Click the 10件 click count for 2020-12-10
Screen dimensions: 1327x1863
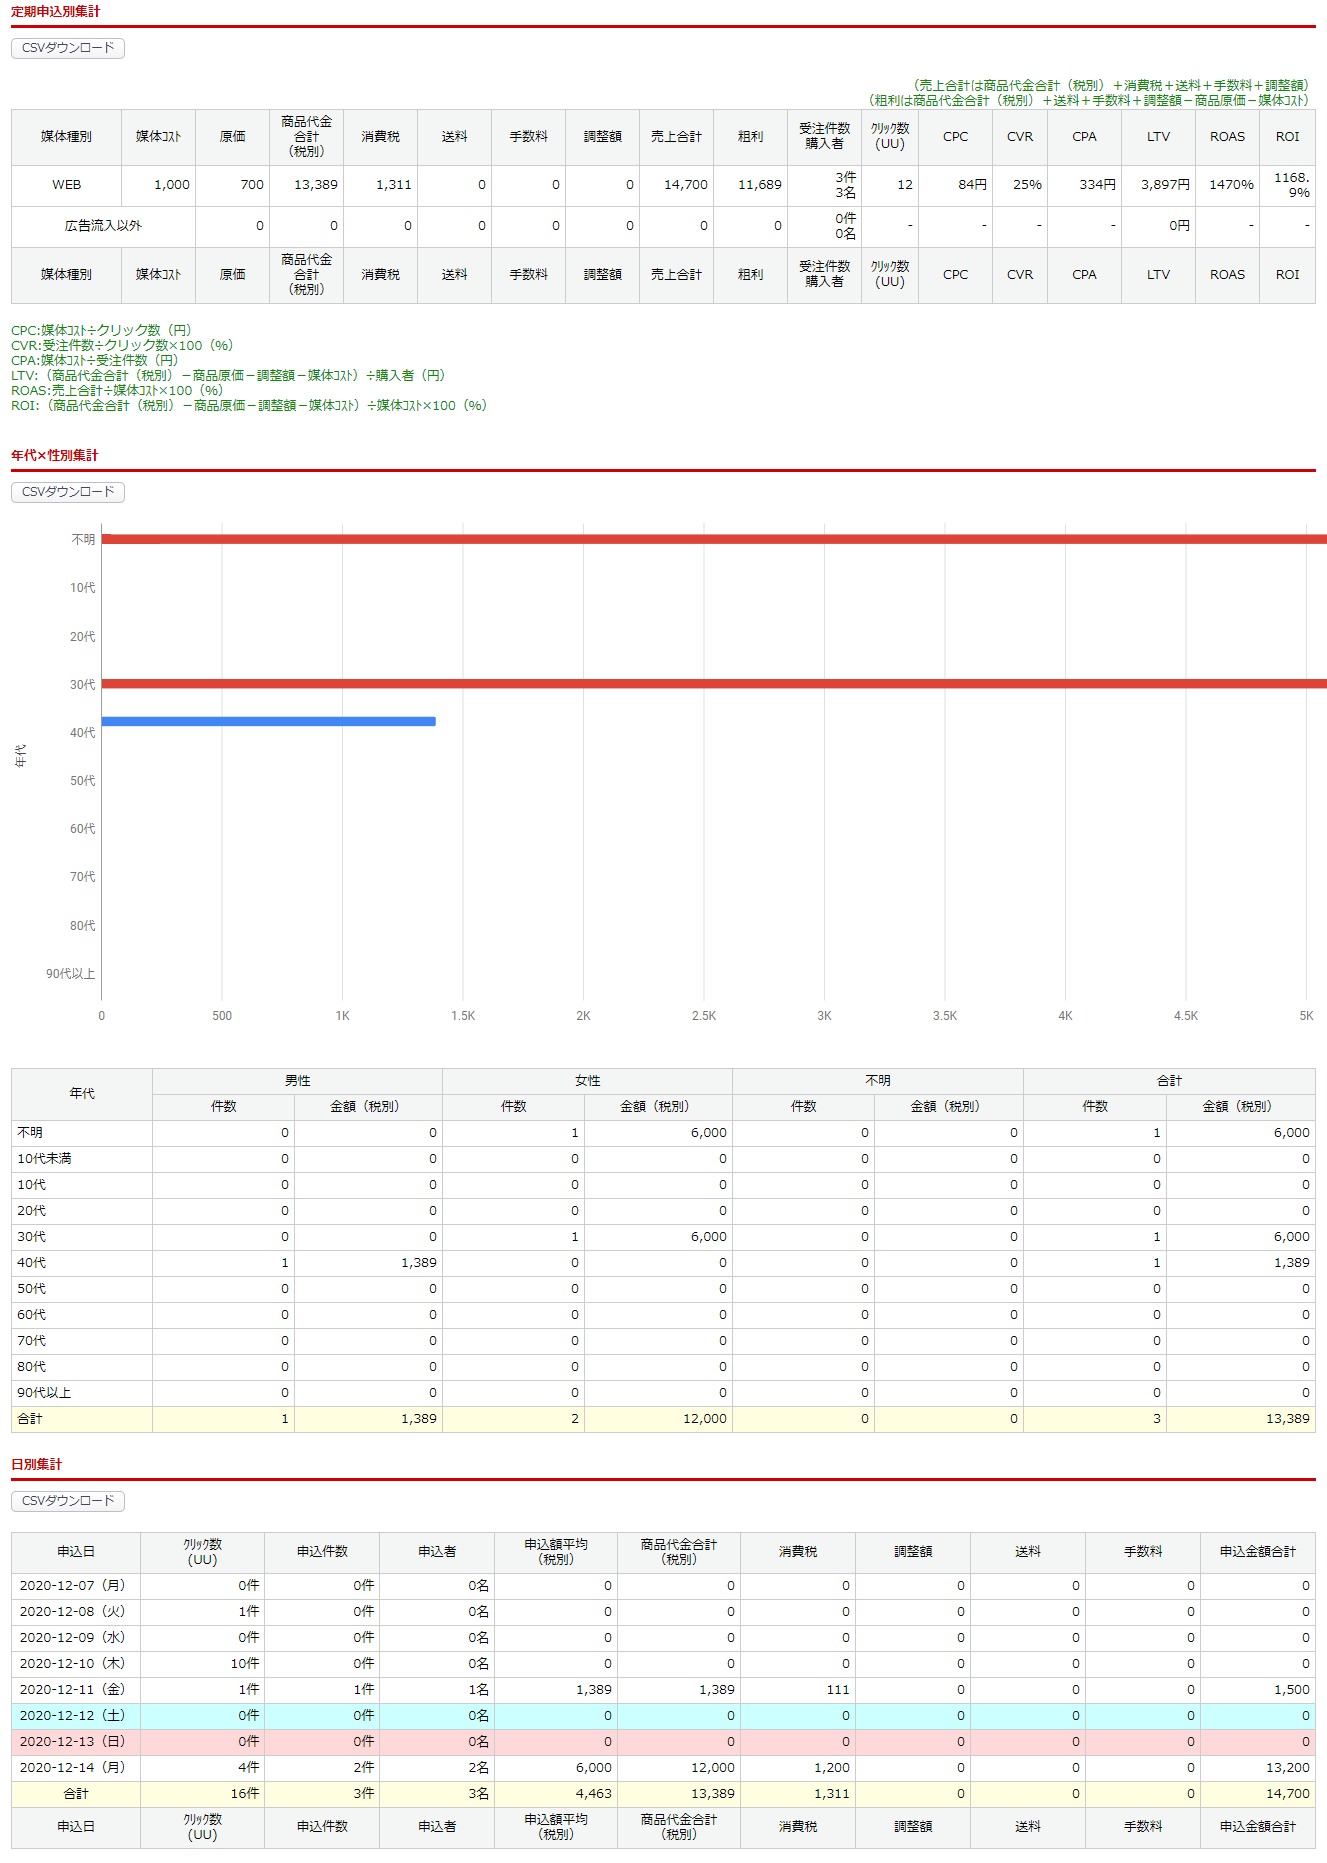tap(245, 1664)
